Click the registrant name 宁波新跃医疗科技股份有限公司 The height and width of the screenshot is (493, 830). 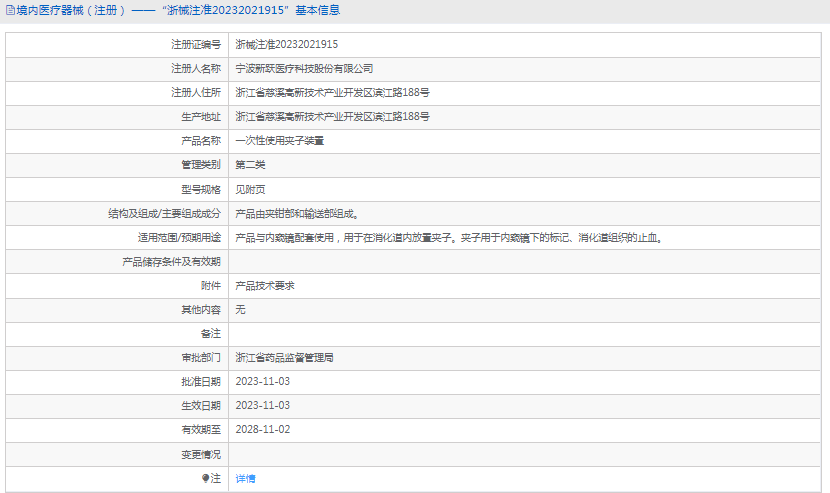click(304, 69)
